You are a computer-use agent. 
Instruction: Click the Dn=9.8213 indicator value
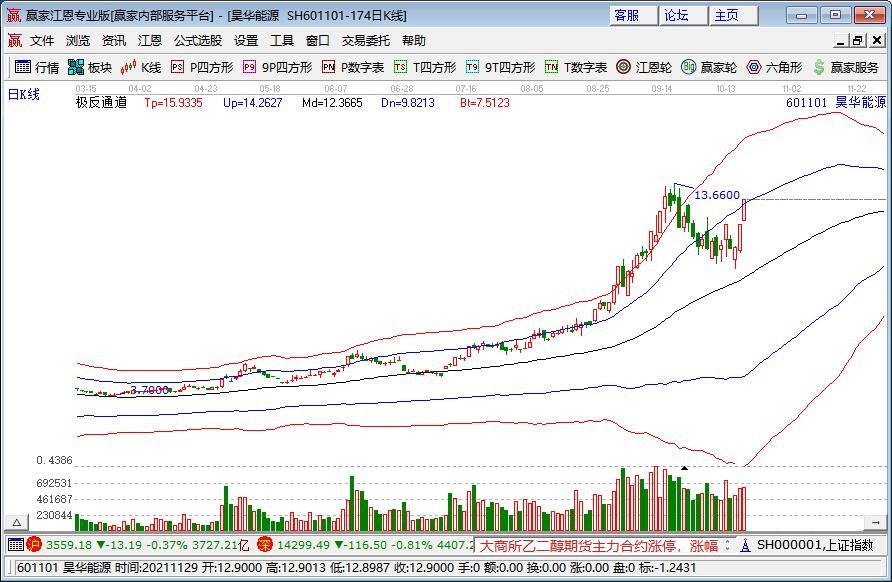[x=408, y=103]
